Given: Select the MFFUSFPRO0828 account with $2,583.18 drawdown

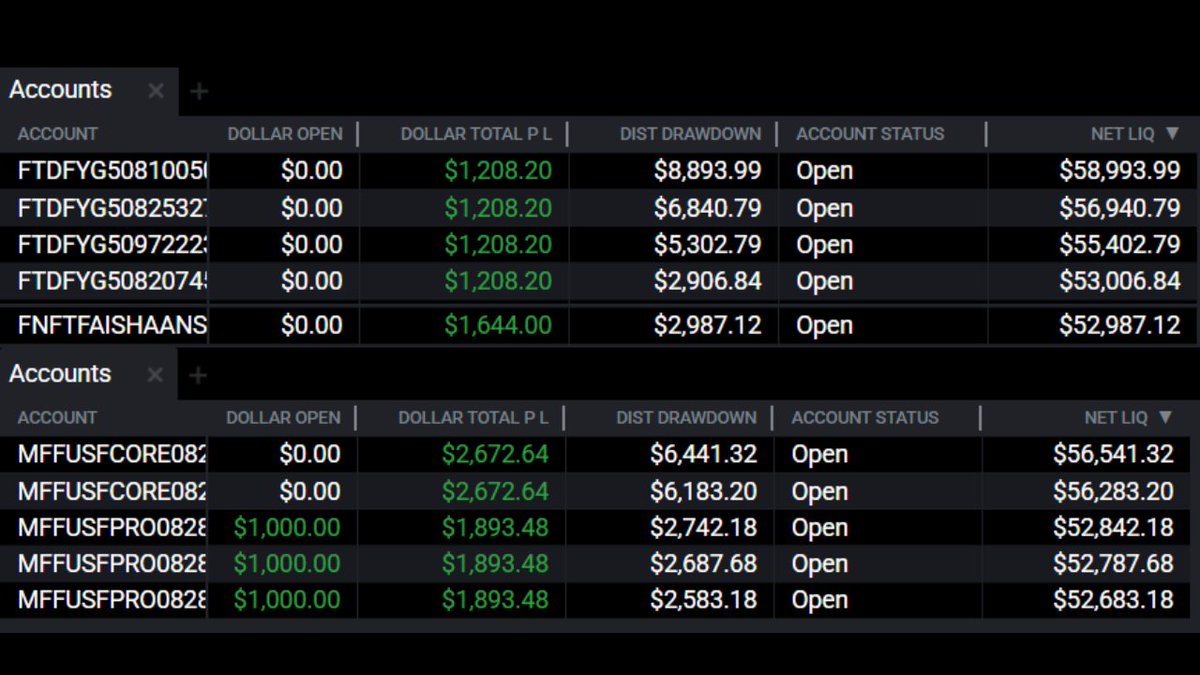Looking at the screenshot, I should point(112,601).
